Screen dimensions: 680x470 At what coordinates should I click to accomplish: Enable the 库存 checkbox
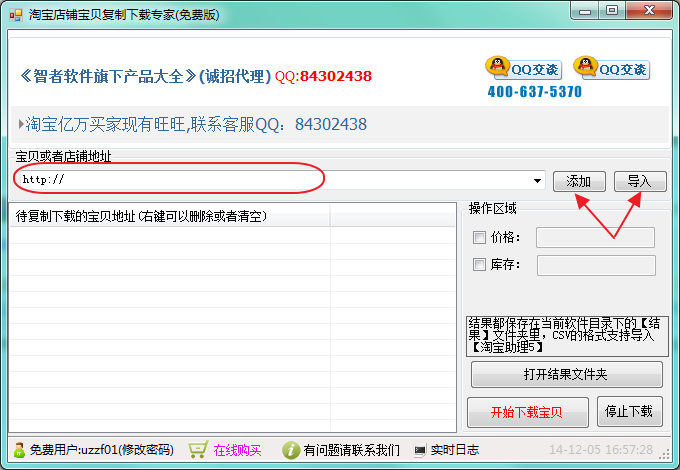479,264
